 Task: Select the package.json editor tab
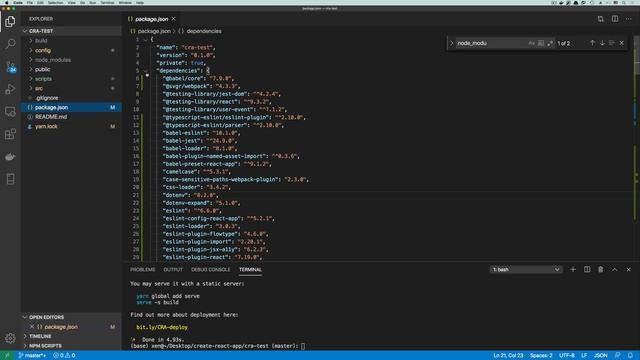pos(152,19)
